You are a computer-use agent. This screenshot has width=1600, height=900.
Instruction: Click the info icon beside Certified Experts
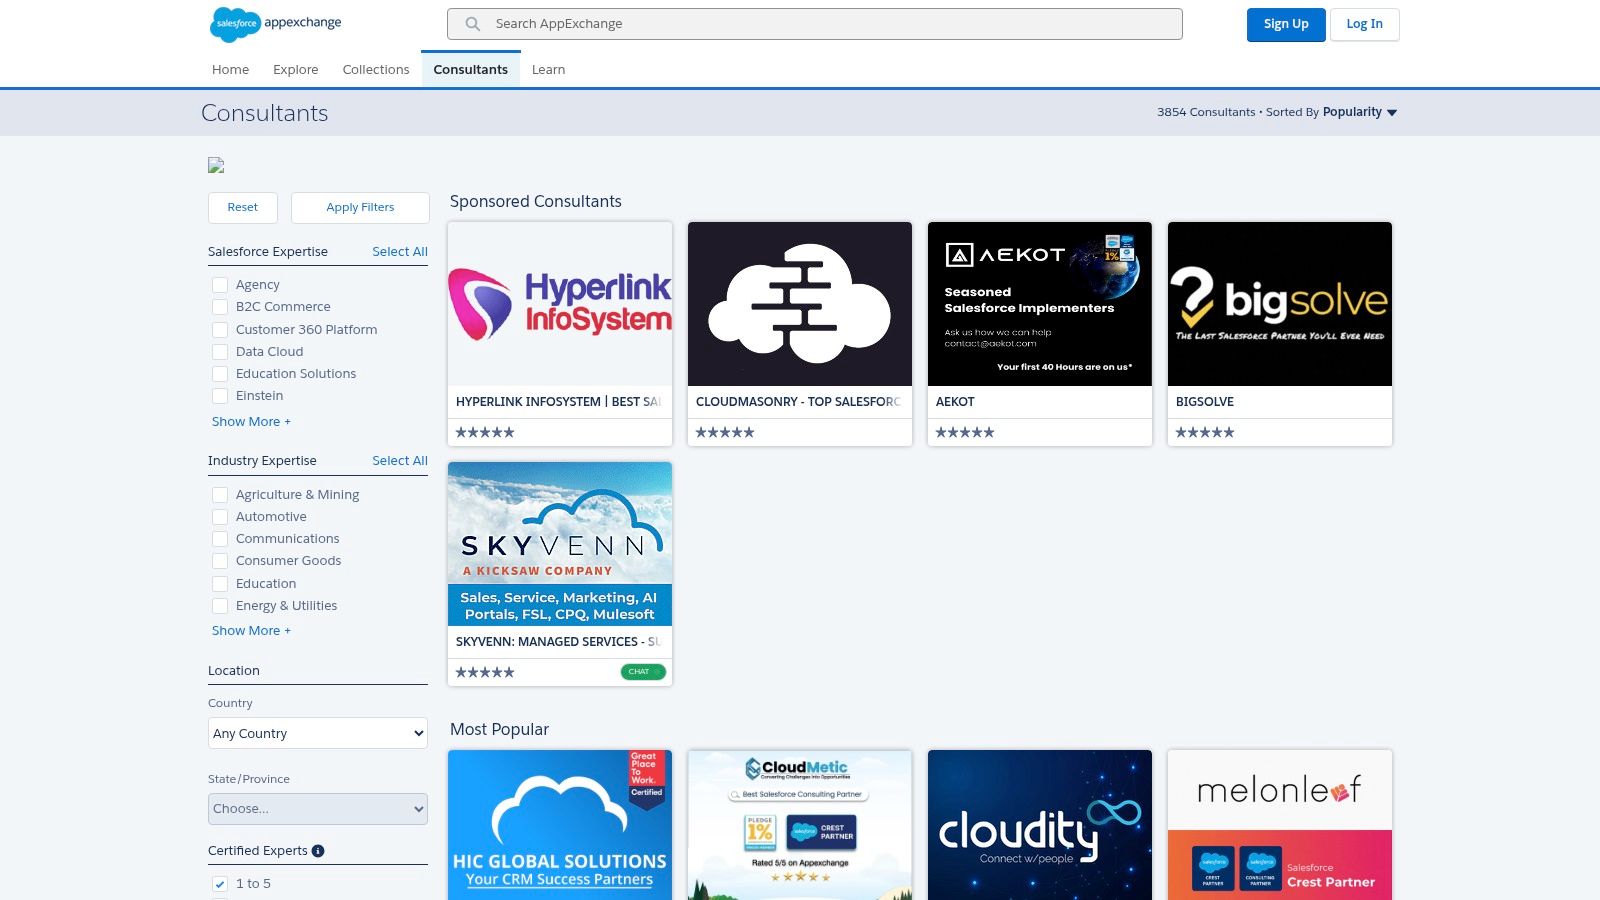318,850
